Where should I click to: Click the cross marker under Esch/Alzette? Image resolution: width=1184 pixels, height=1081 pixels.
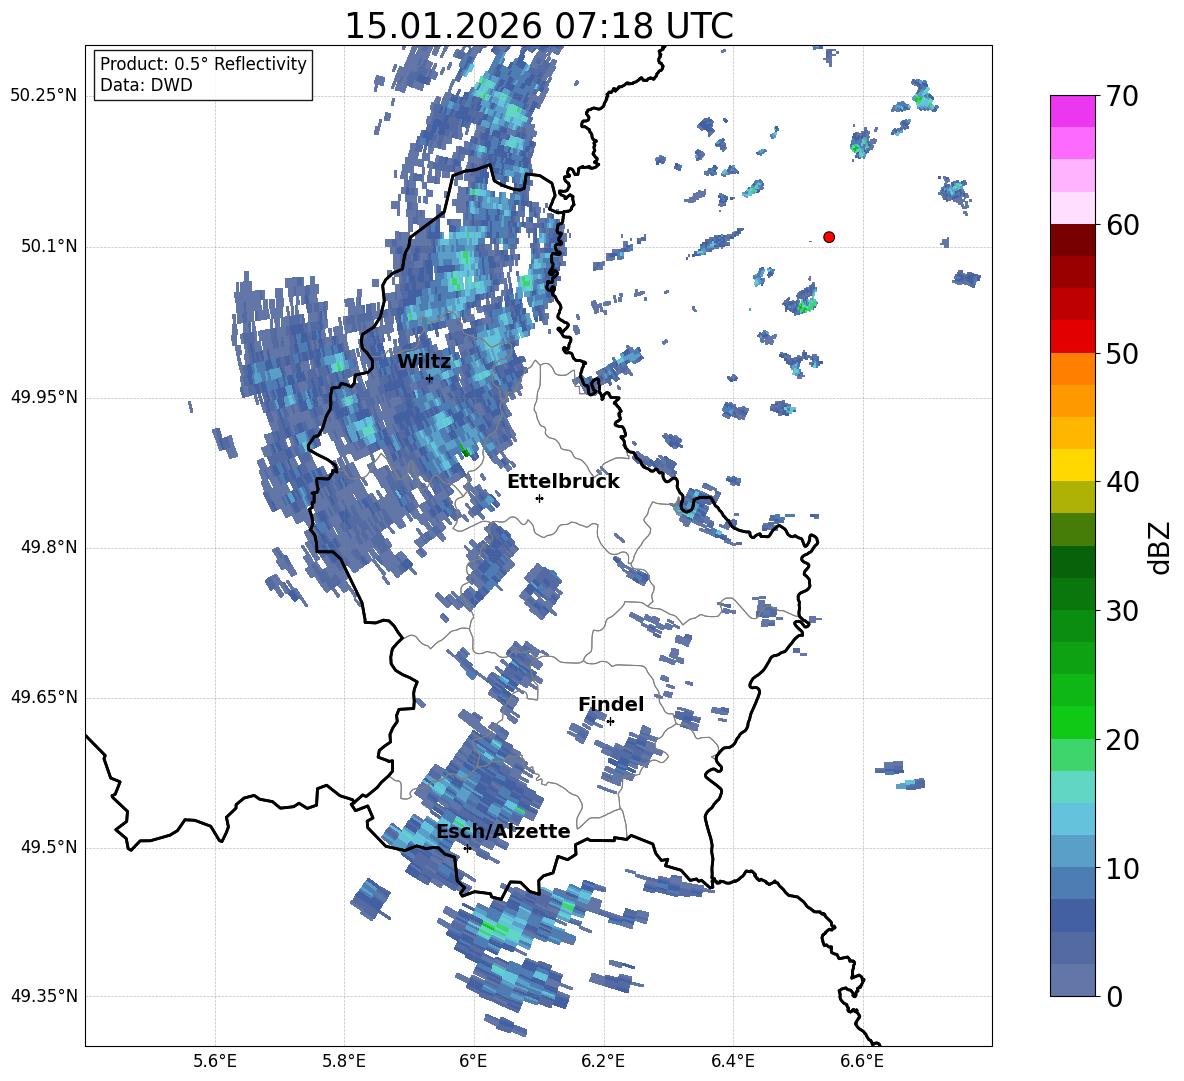467,848
